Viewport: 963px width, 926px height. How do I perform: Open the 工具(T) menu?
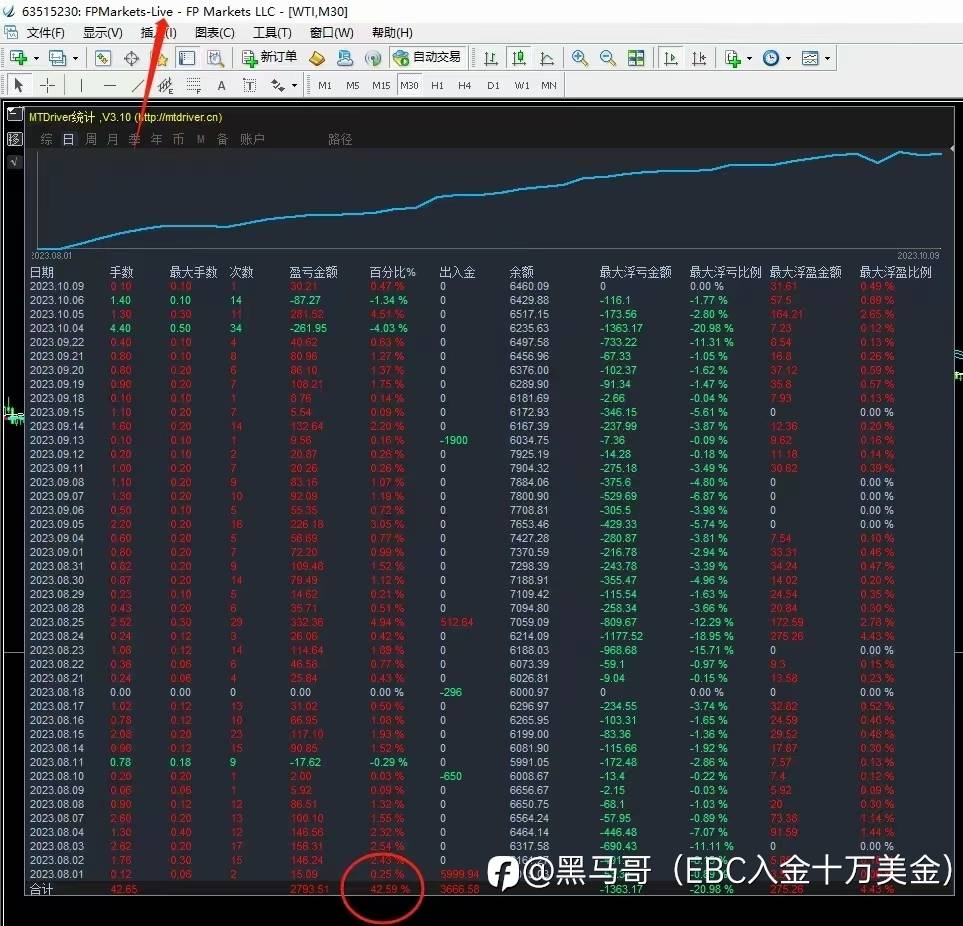pyautogui.click(x=272, y=33)
